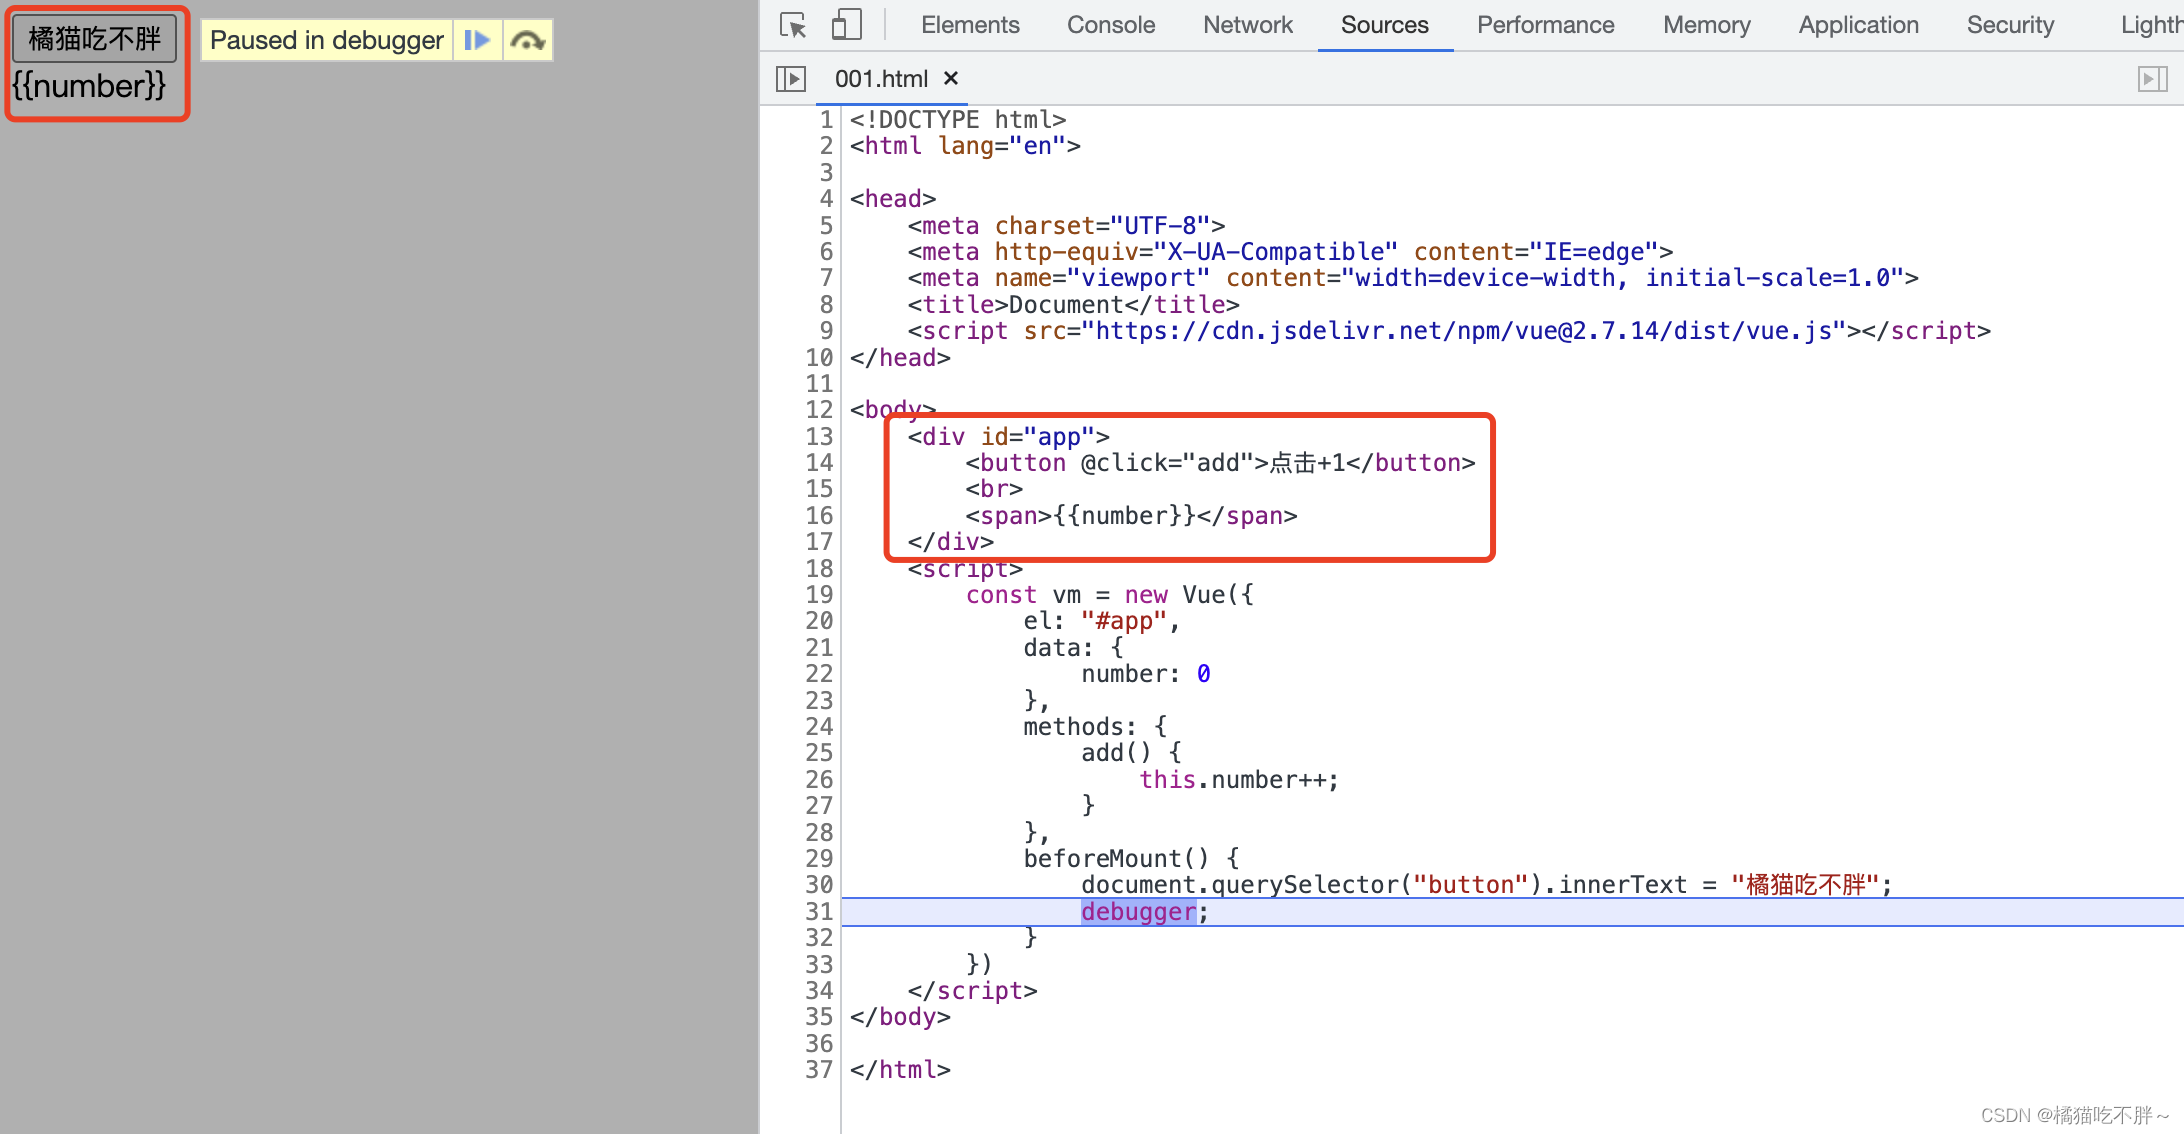The height and width of the screenshot is (1134, 2184).
Task: Click the meta charset UTF-8 line
Action: tap(1066, 225)
